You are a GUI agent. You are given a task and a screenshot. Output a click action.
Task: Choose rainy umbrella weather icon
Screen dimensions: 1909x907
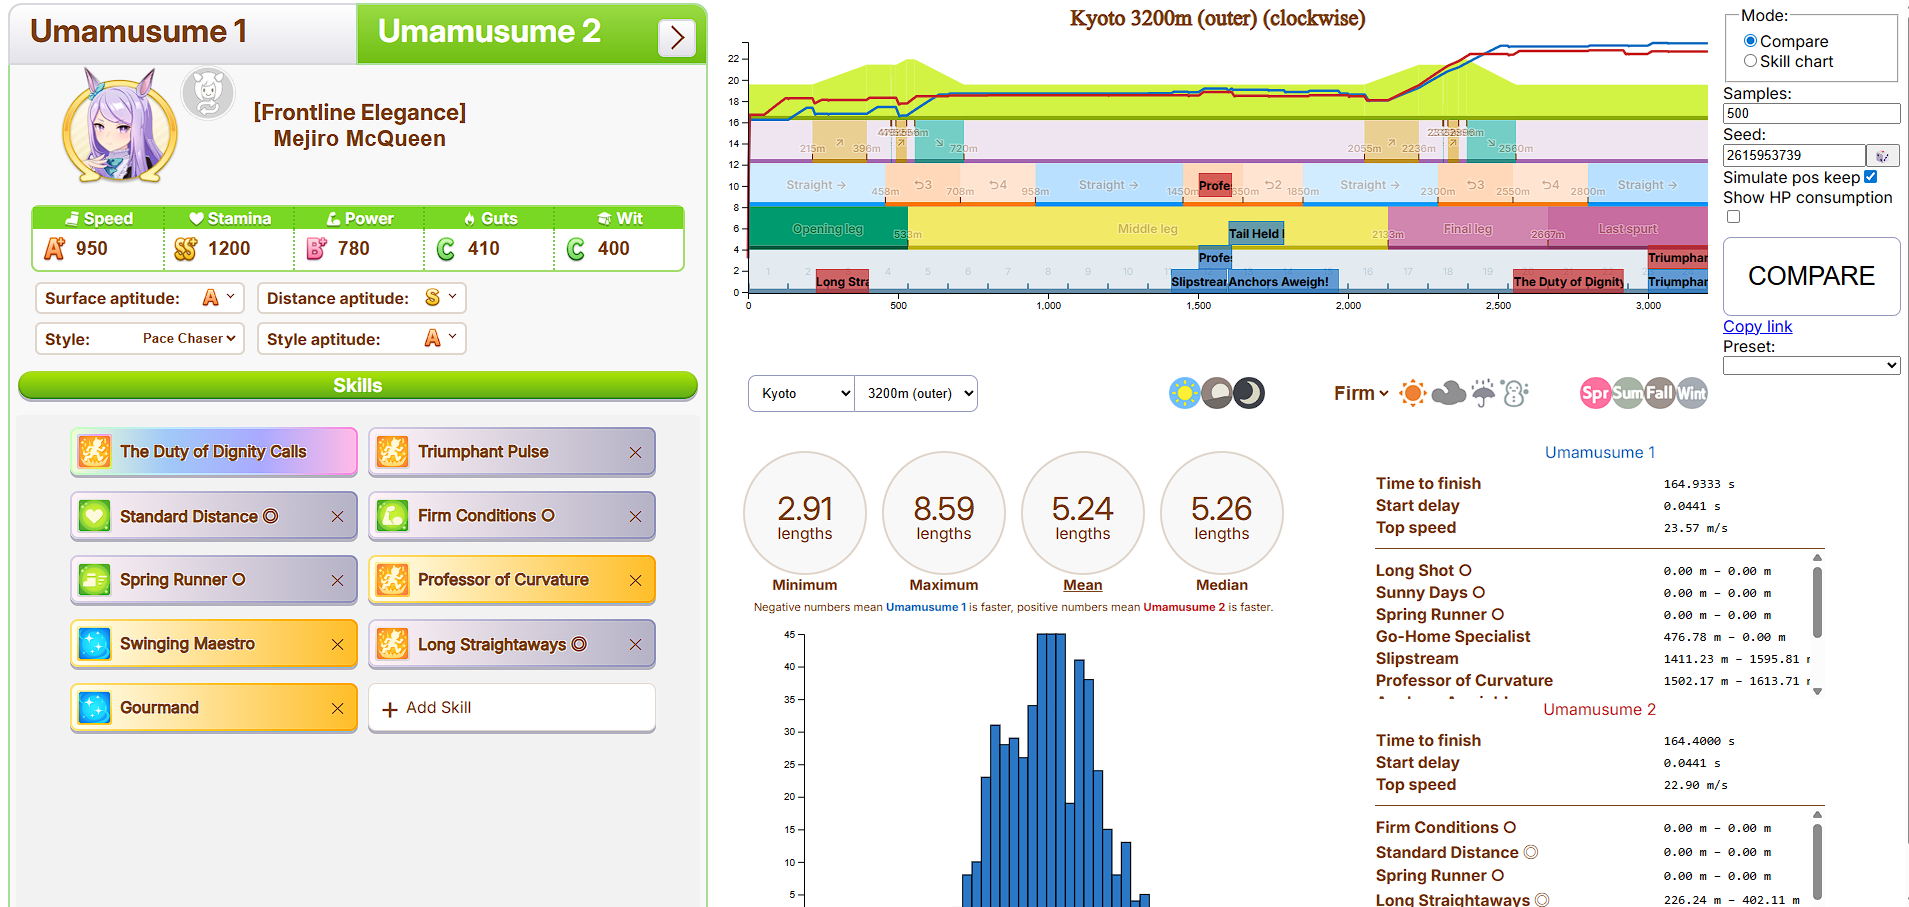tap(1483, 393)
